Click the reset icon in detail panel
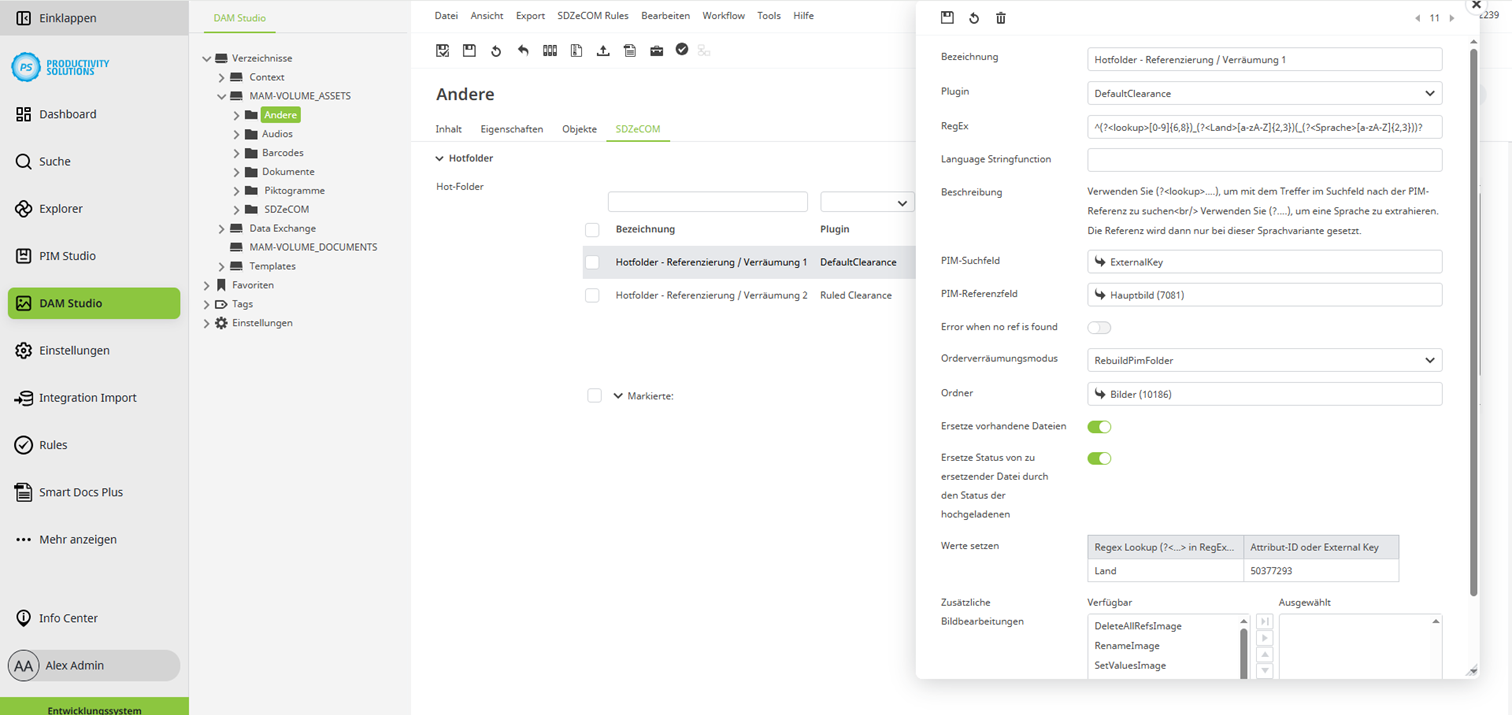Image resolution: width=1512 pixels, height=715 pixels. pyautogui.click(x=974, y=18)
